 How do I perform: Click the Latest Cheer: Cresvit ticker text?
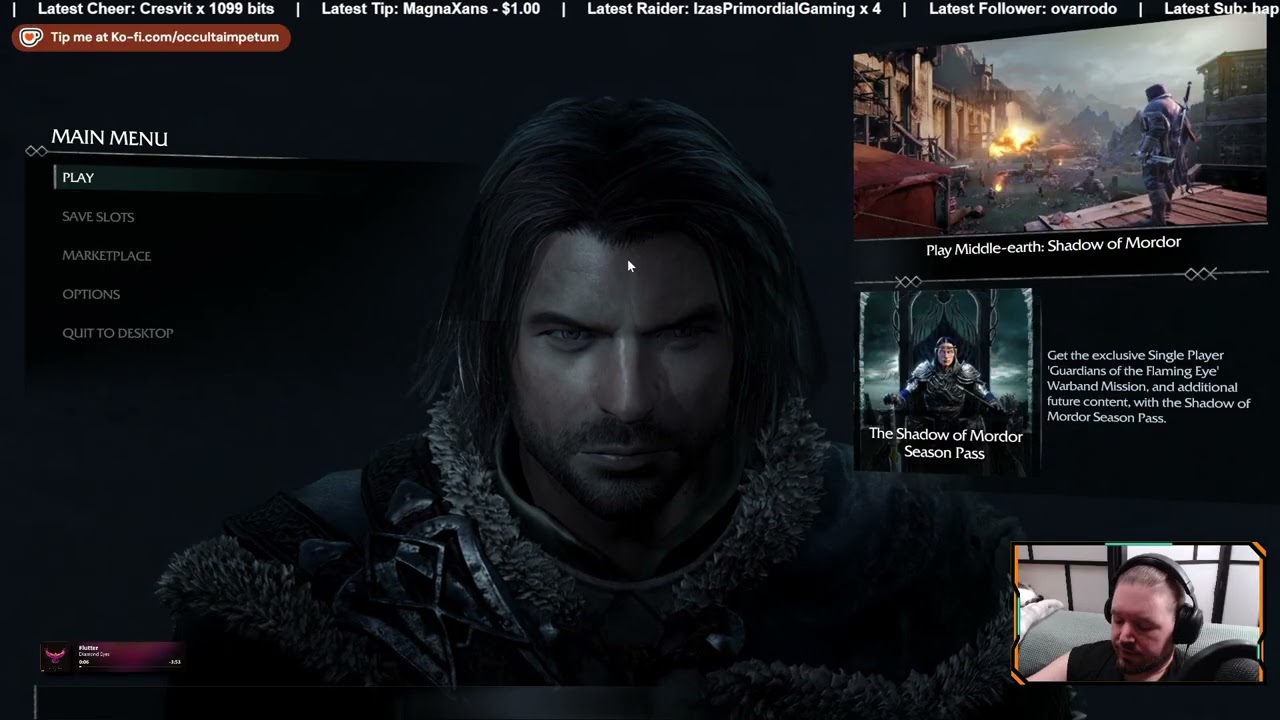coord(156,9)
